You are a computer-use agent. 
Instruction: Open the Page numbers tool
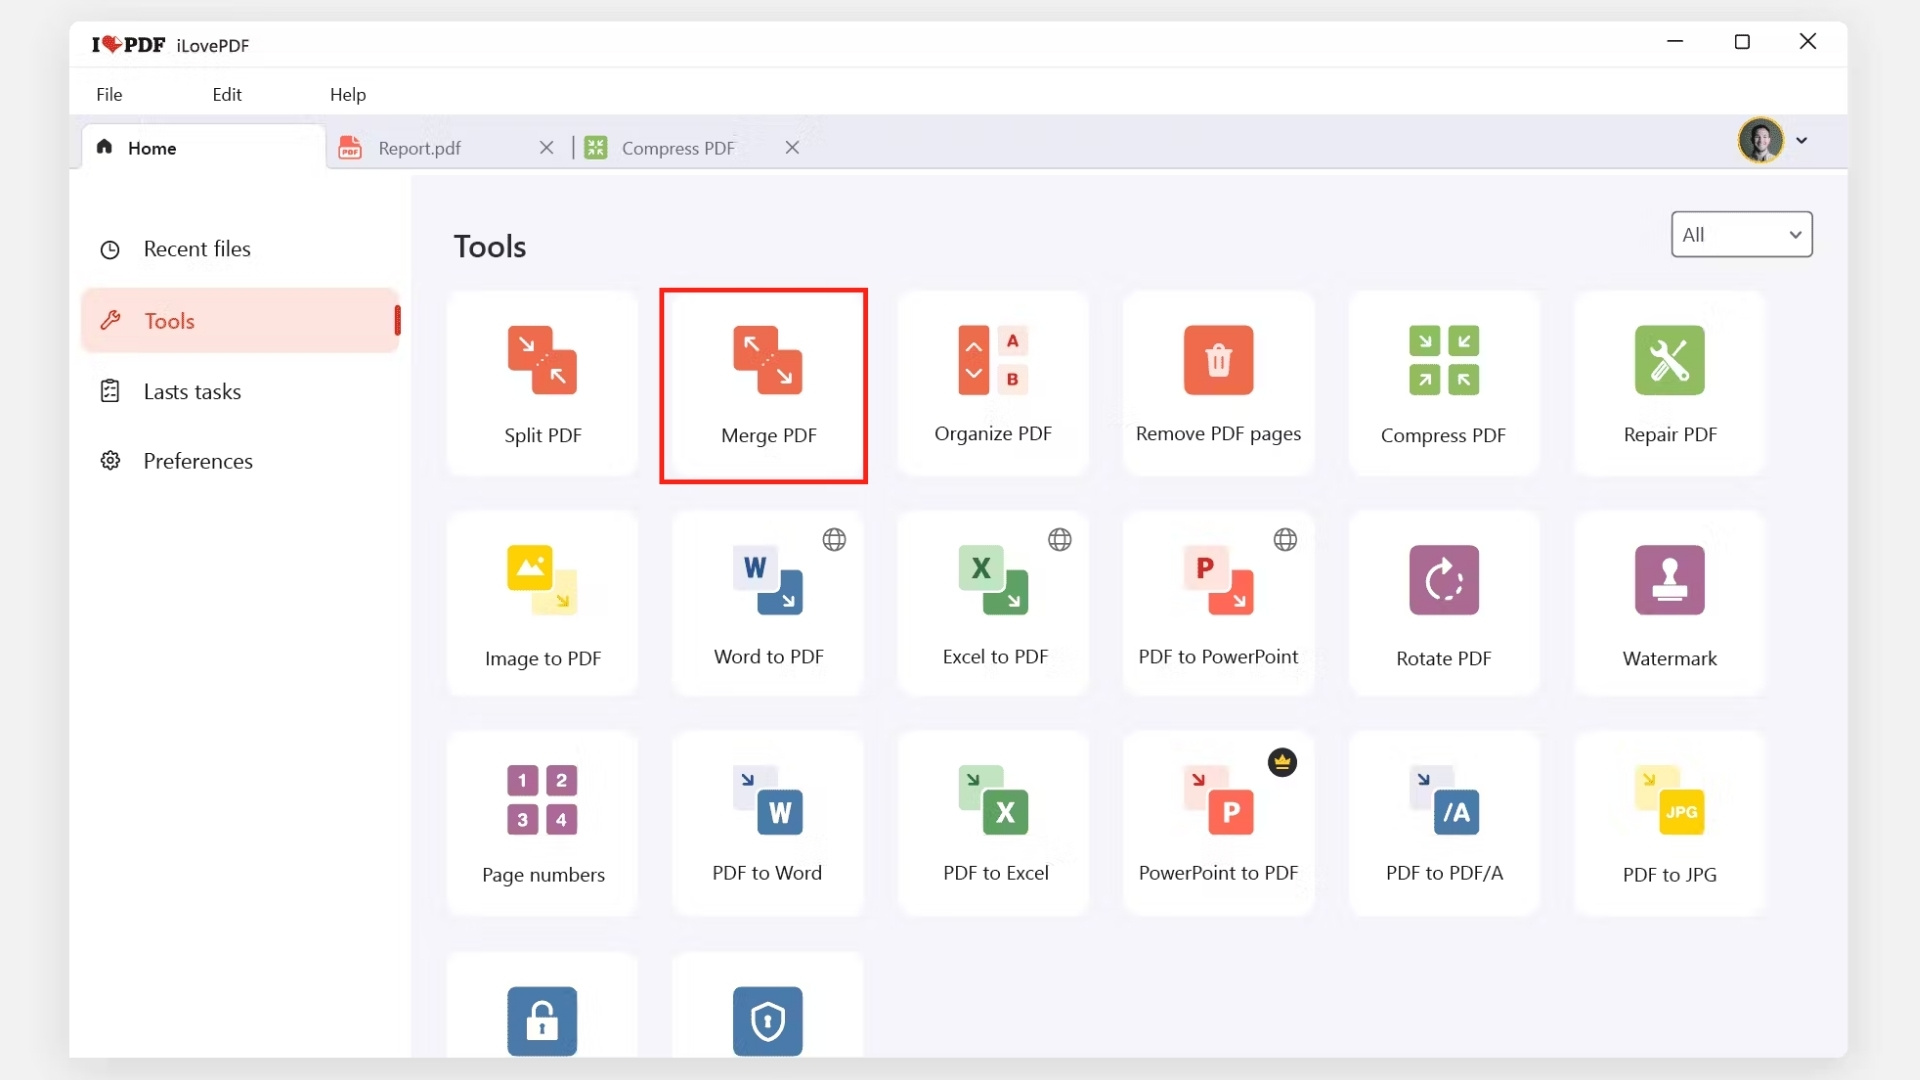(542, 823)
